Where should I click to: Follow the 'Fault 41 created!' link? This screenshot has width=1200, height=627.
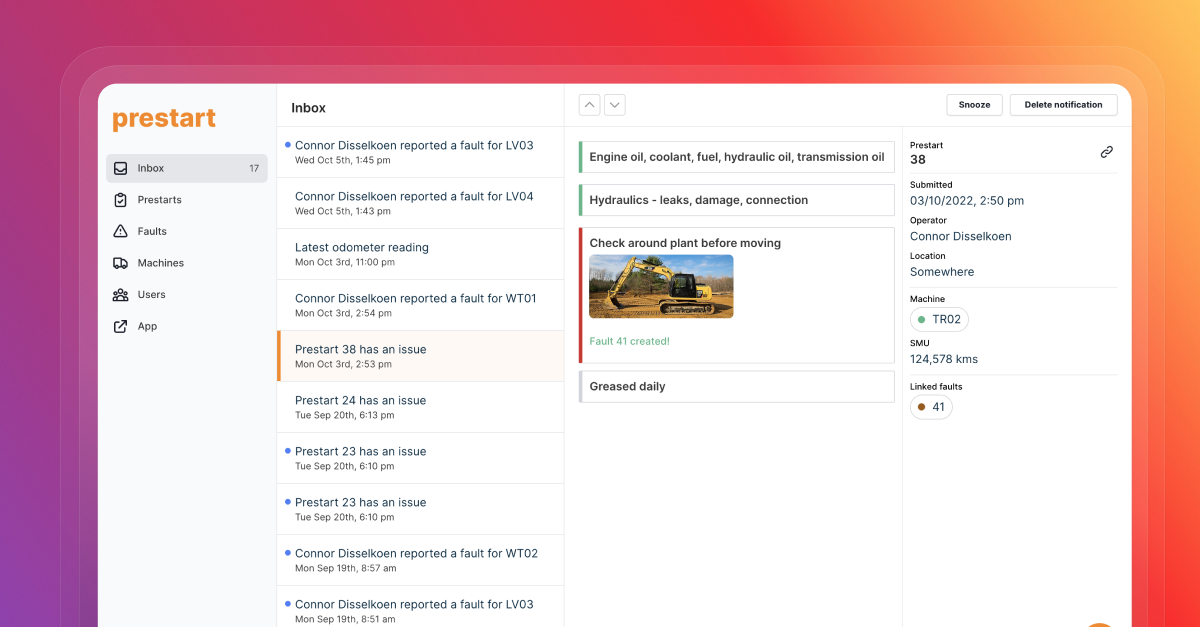(629, 341)
